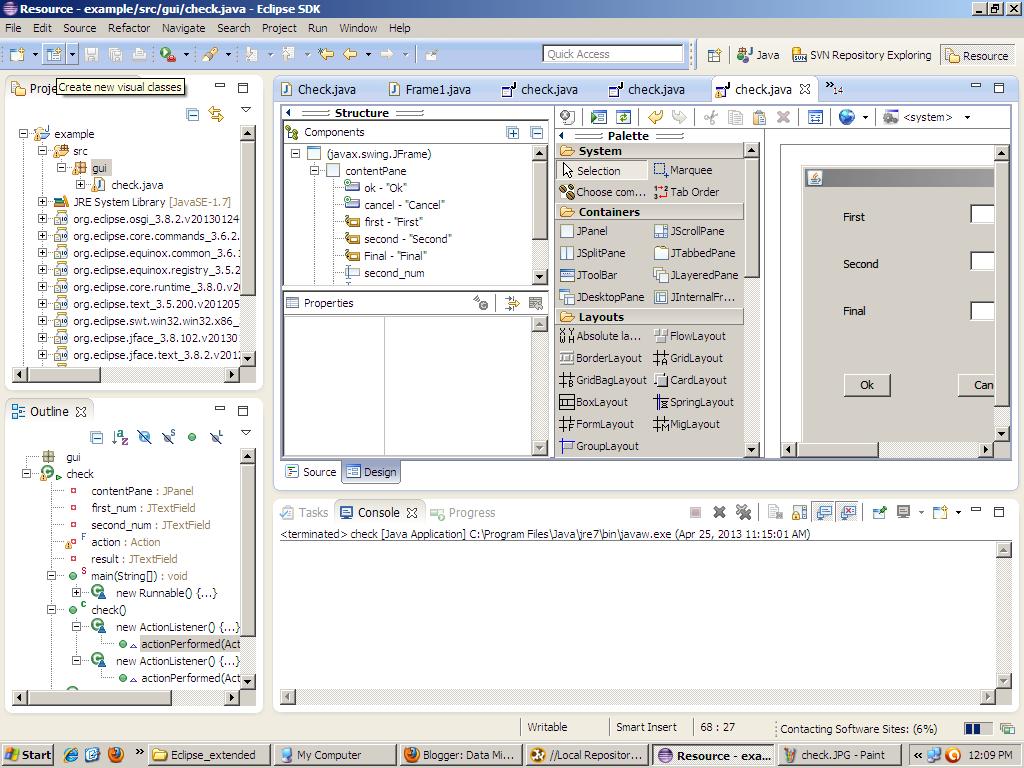Expand check.java in Project Explorer
The width and height of the screenshot is (1024, 768).
[80, 185]
